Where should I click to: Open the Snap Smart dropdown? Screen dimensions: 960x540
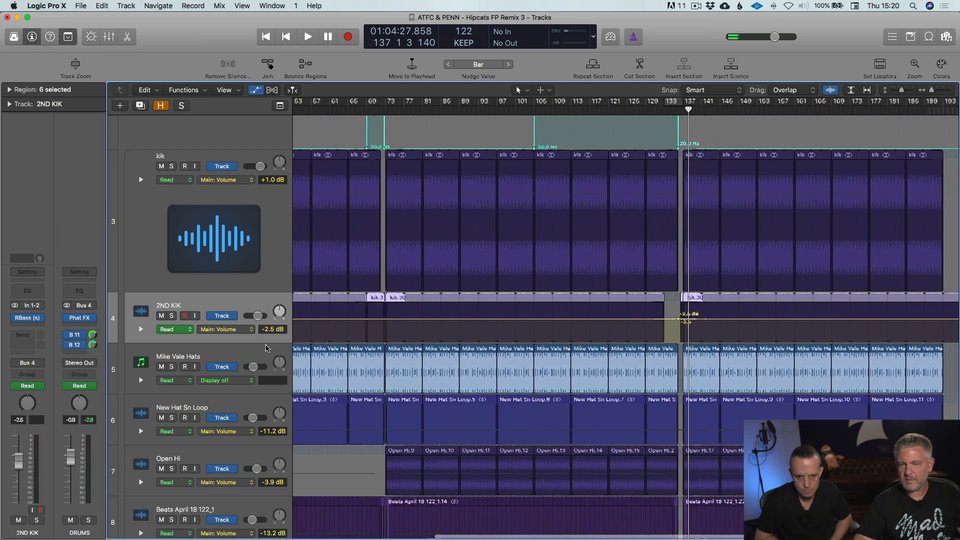click(713, 90)
